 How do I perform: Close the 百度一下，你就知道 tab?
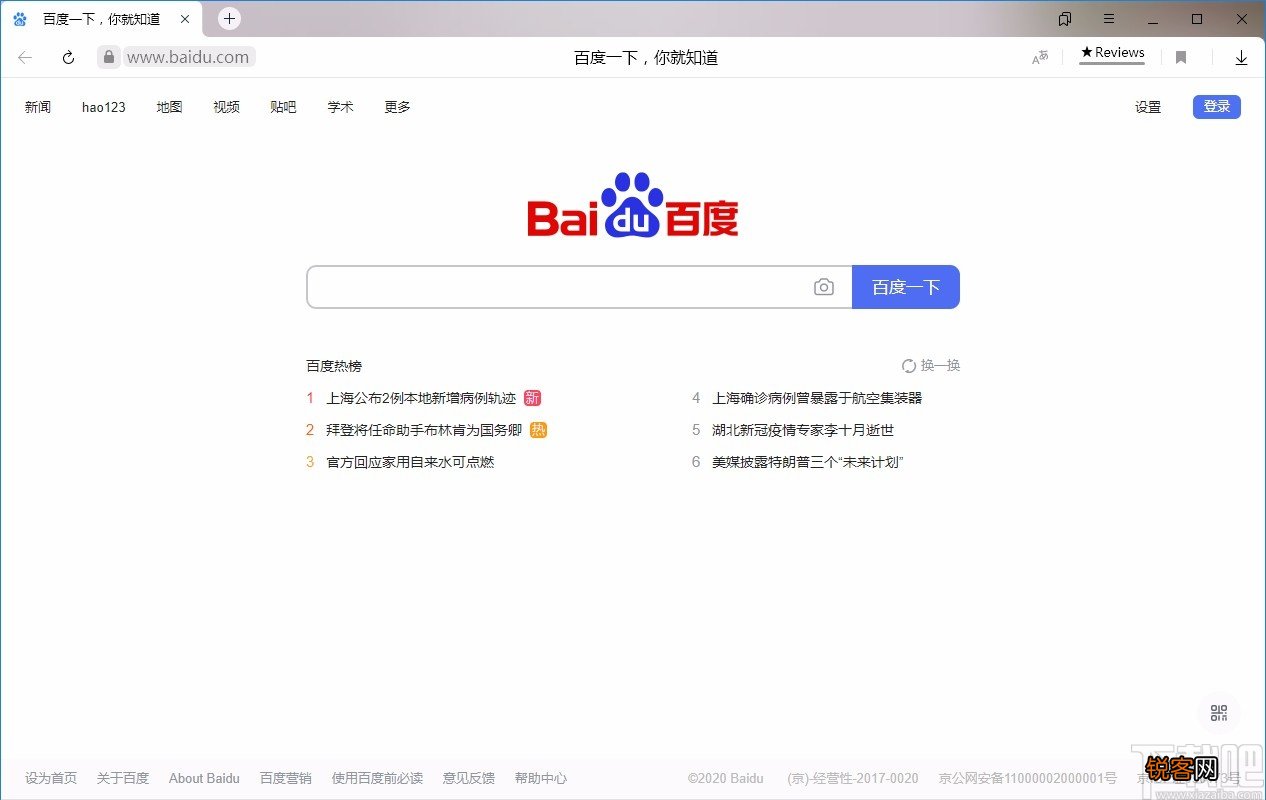coord(184,19)
